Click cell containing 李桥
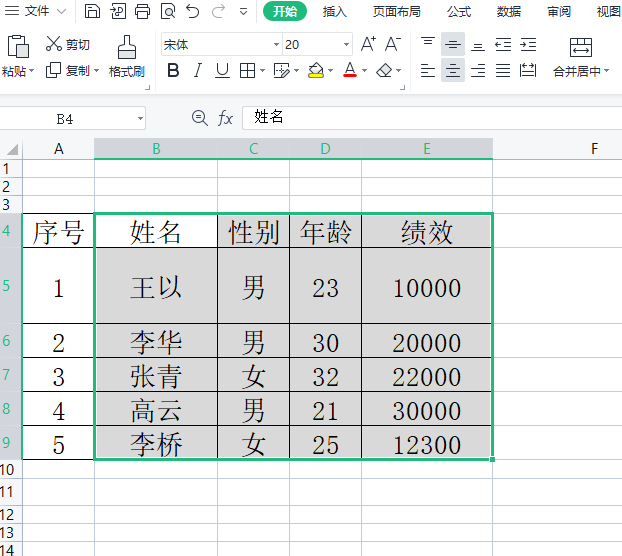622x556 pixels. click(156, 443)
